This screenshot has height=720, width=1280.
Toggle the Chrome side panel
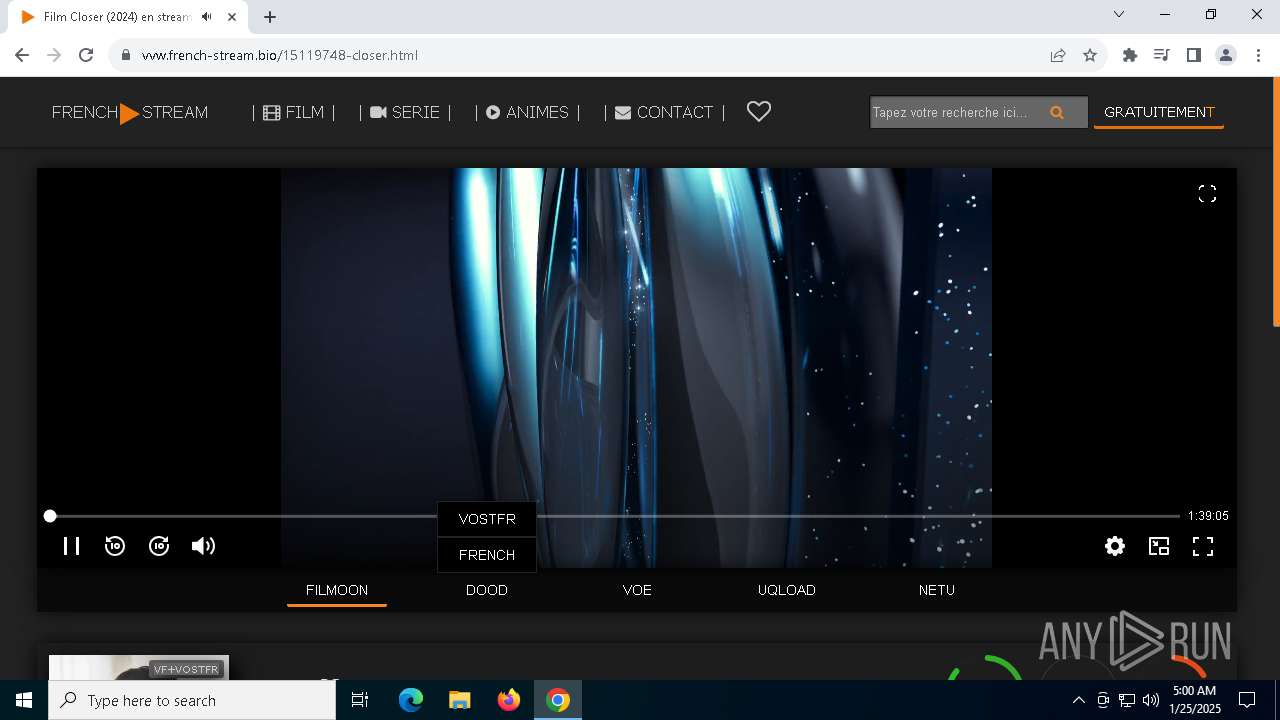pyautogui.click(x=1193, y=55)
